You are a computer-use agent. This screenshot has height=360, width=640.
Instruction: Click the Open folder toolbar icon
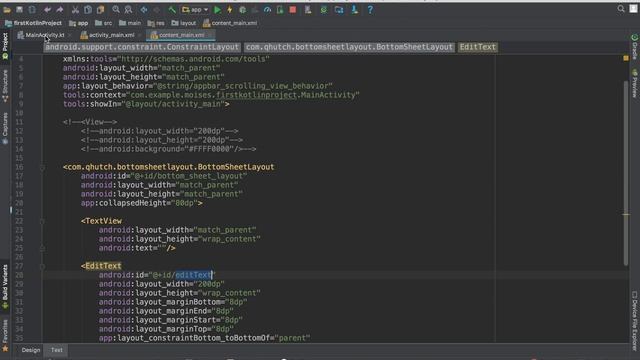coord(7,9)
